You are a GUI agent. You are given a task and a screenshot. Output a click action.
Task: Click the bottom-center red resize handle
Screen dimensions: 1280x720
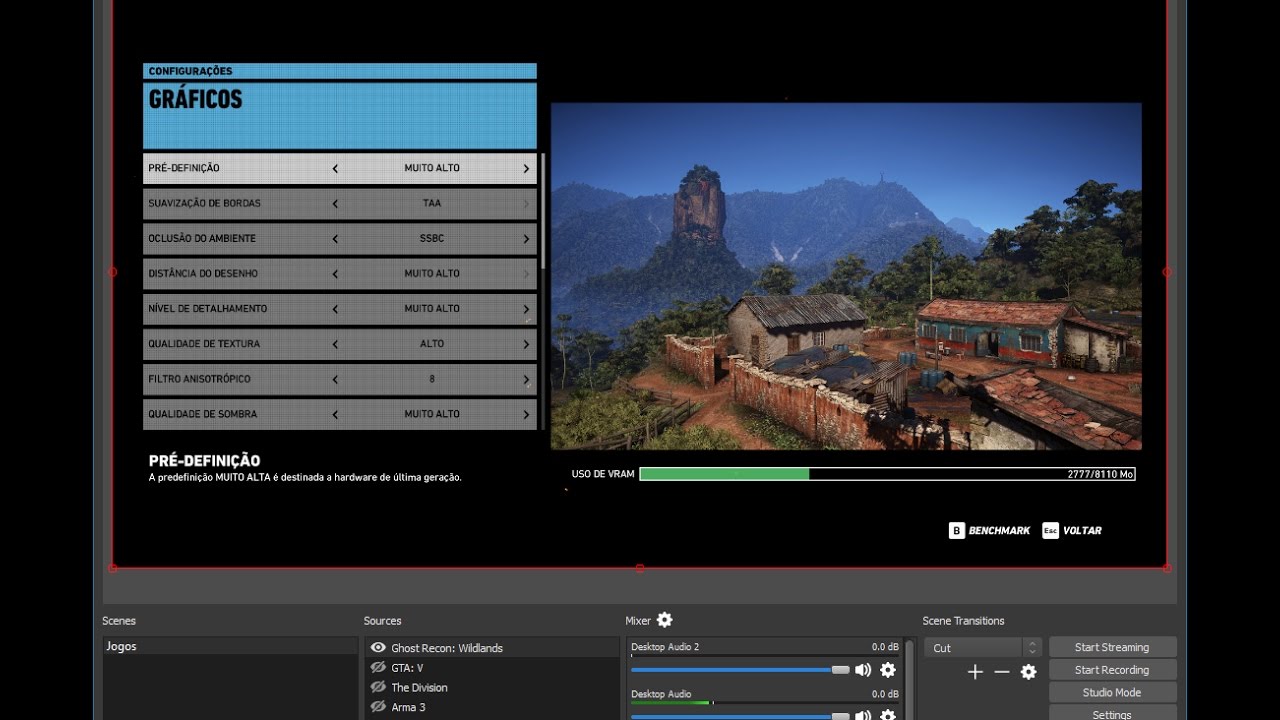point(640,568)
